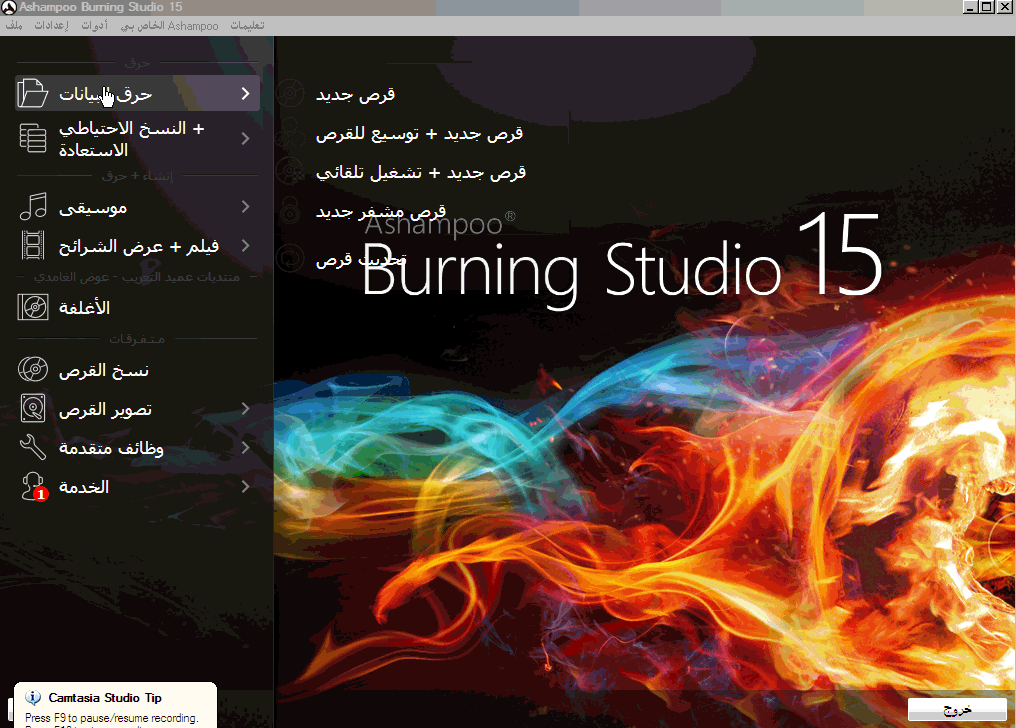Image resolution: width=1016 pixels, height=728 pixels.
Task: Expand the chevron beside تصوير القرص
Action: [245, 409]
